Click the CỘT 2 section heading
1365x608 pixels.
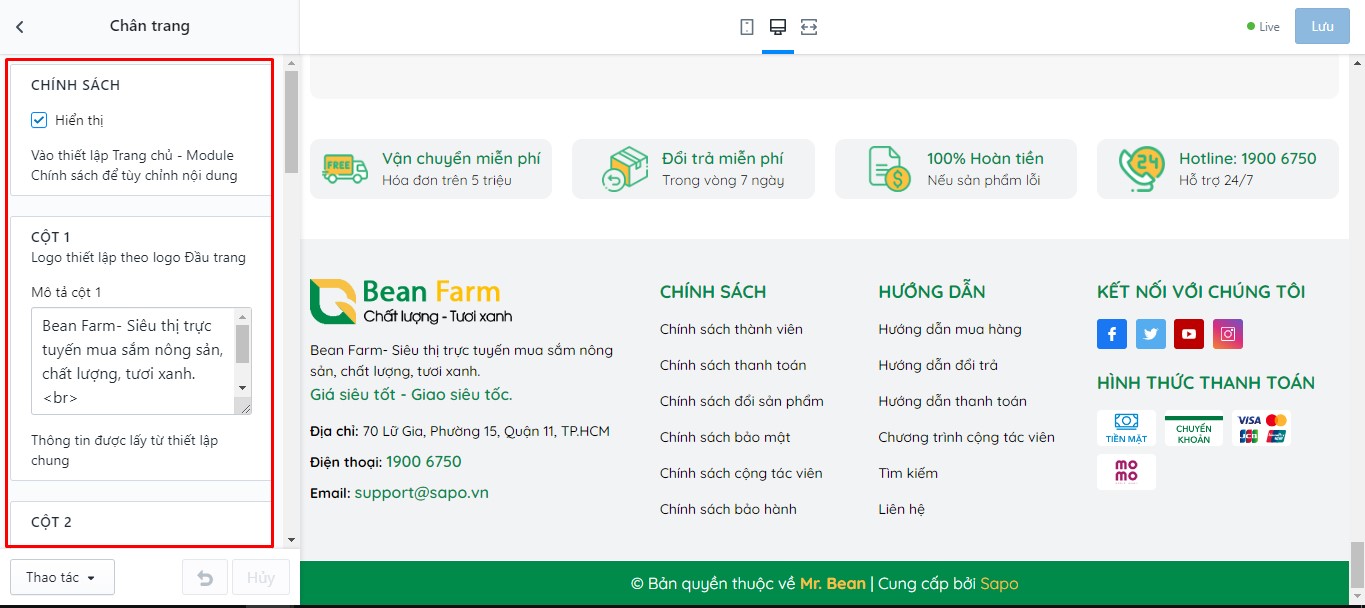[x=51, y=522]
